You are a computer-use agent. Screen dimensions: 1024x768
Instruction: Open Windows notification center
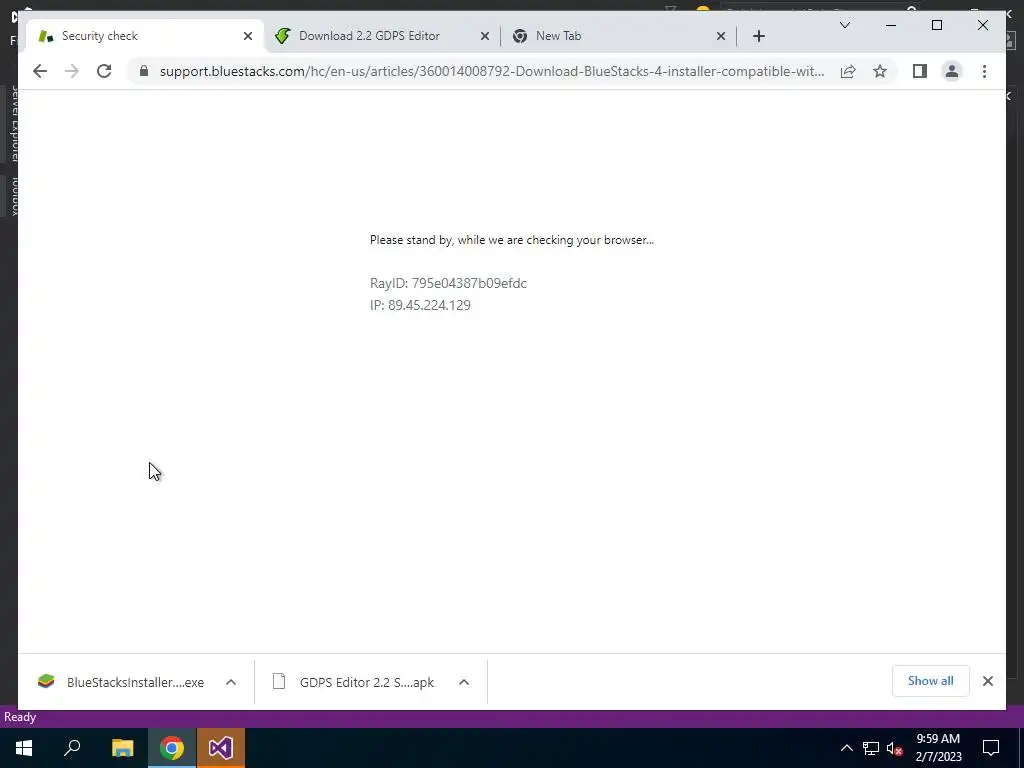tap(991, 748)
